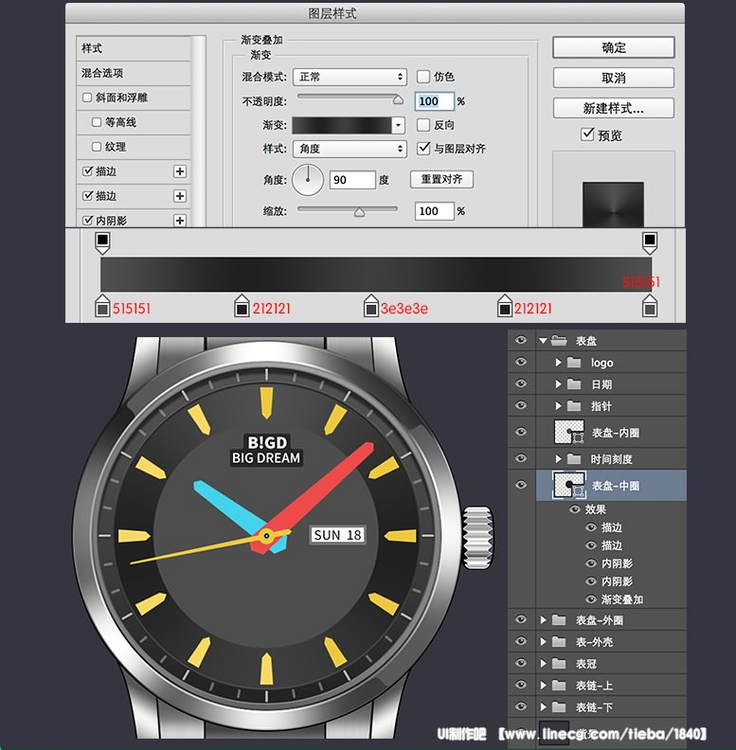The image size is (736, 750).
Task: Click the gradient bar preview to edit
Action: tap(342, 125)
